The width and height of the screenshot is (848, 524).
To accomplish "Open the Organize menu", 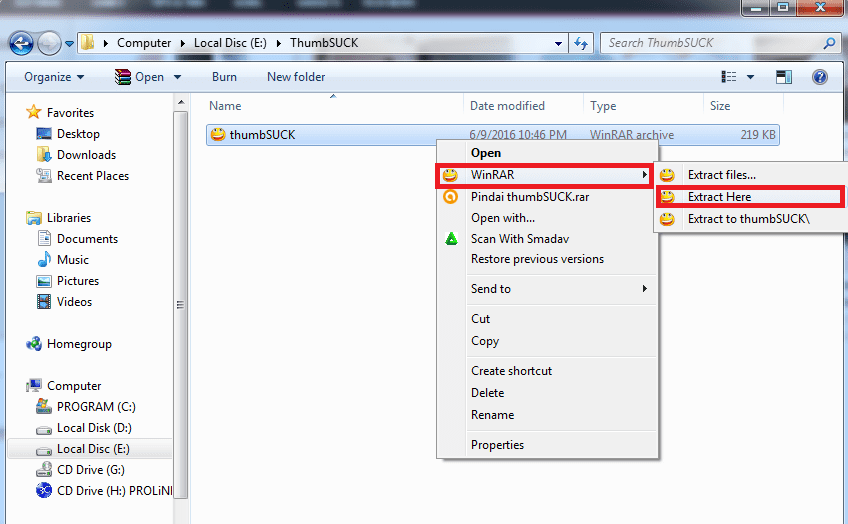I will pos(54,77).
